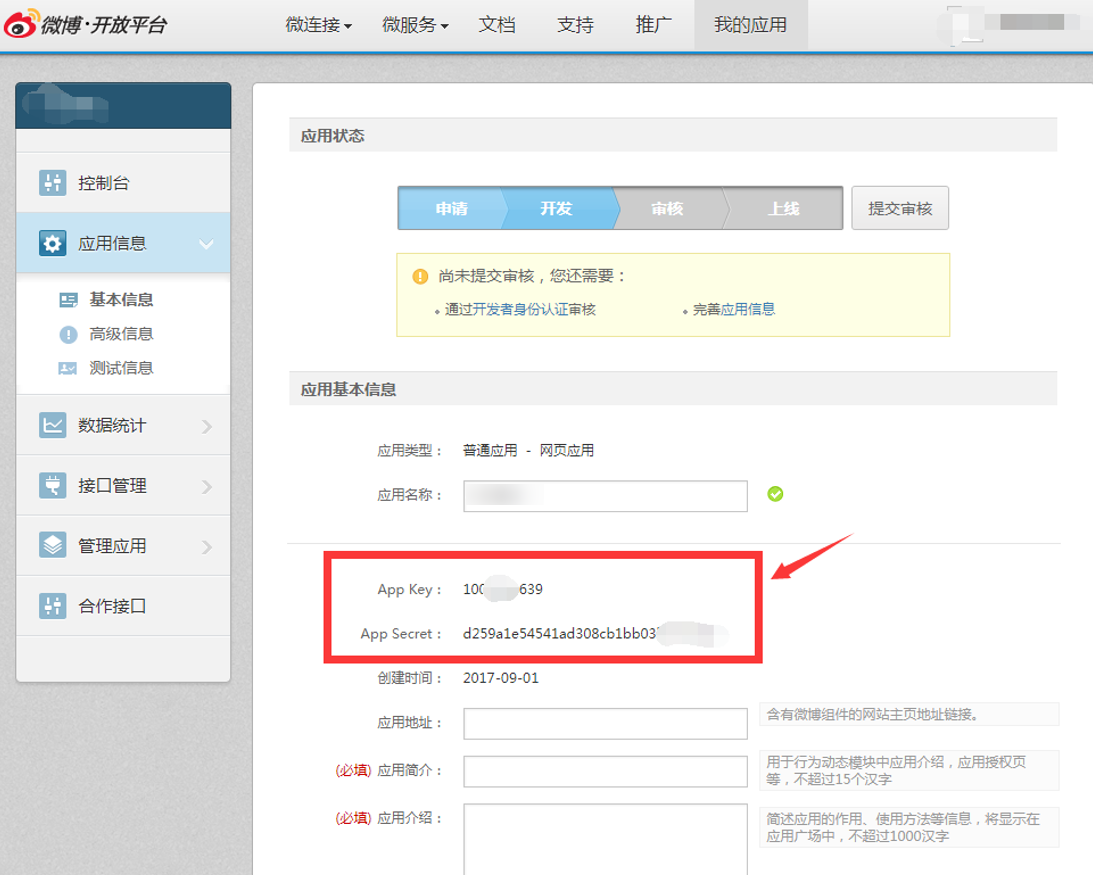
Task: Open the 微连接 dropdown menu
Action: (319, 25)
